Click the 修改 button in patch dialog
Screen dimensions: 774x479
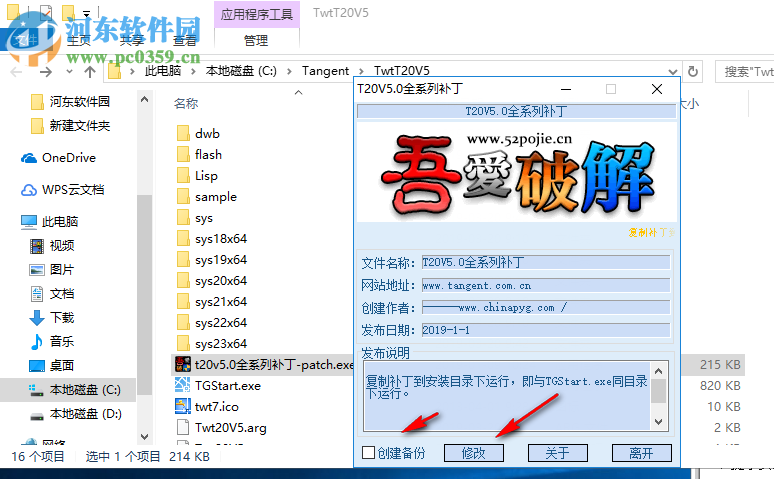[x=474, y=453]
